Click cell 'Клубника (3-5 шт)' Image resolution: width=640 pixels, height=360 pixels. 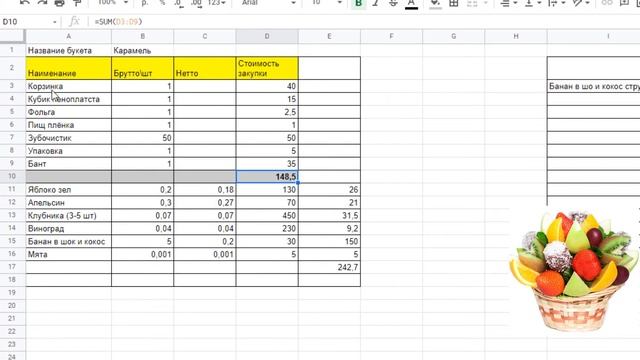click(x=69, y=216)
